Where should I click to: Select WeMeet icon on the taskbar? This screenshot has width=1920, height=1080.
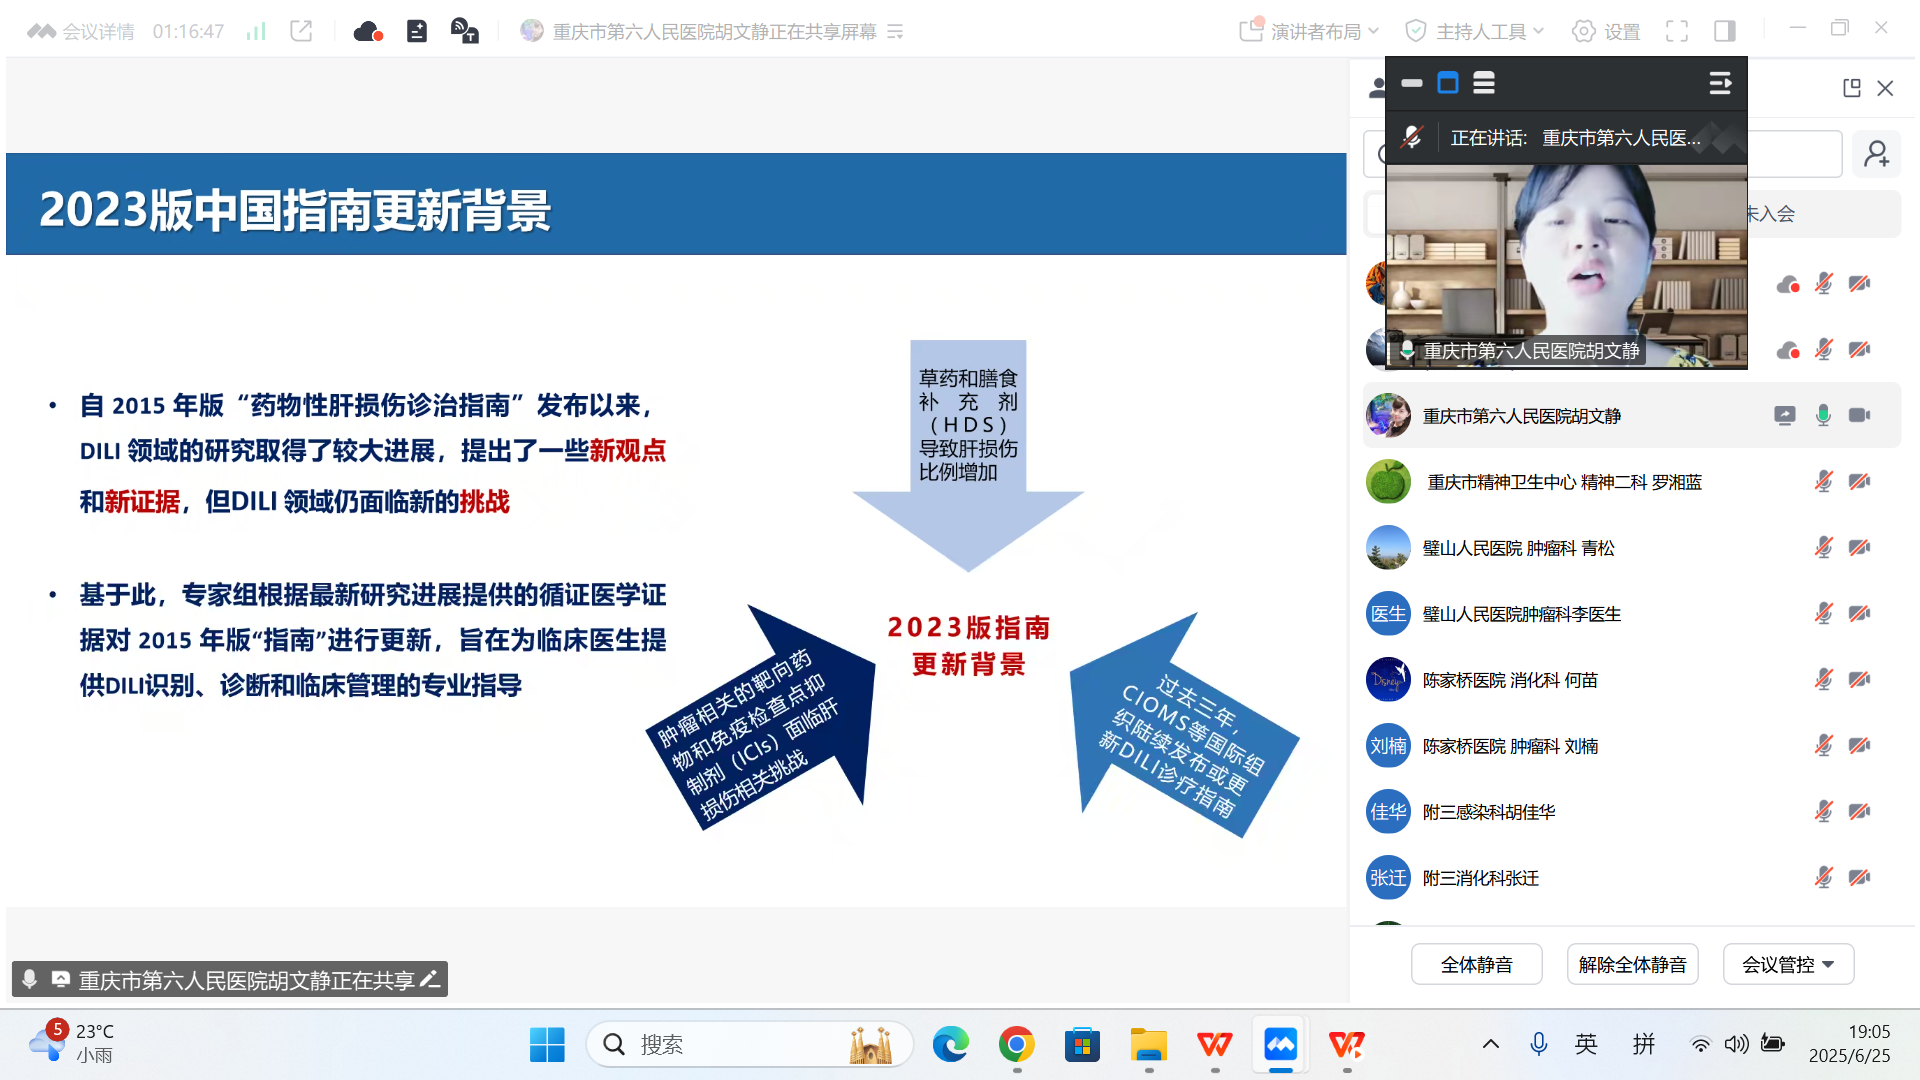[1281, 1044]
